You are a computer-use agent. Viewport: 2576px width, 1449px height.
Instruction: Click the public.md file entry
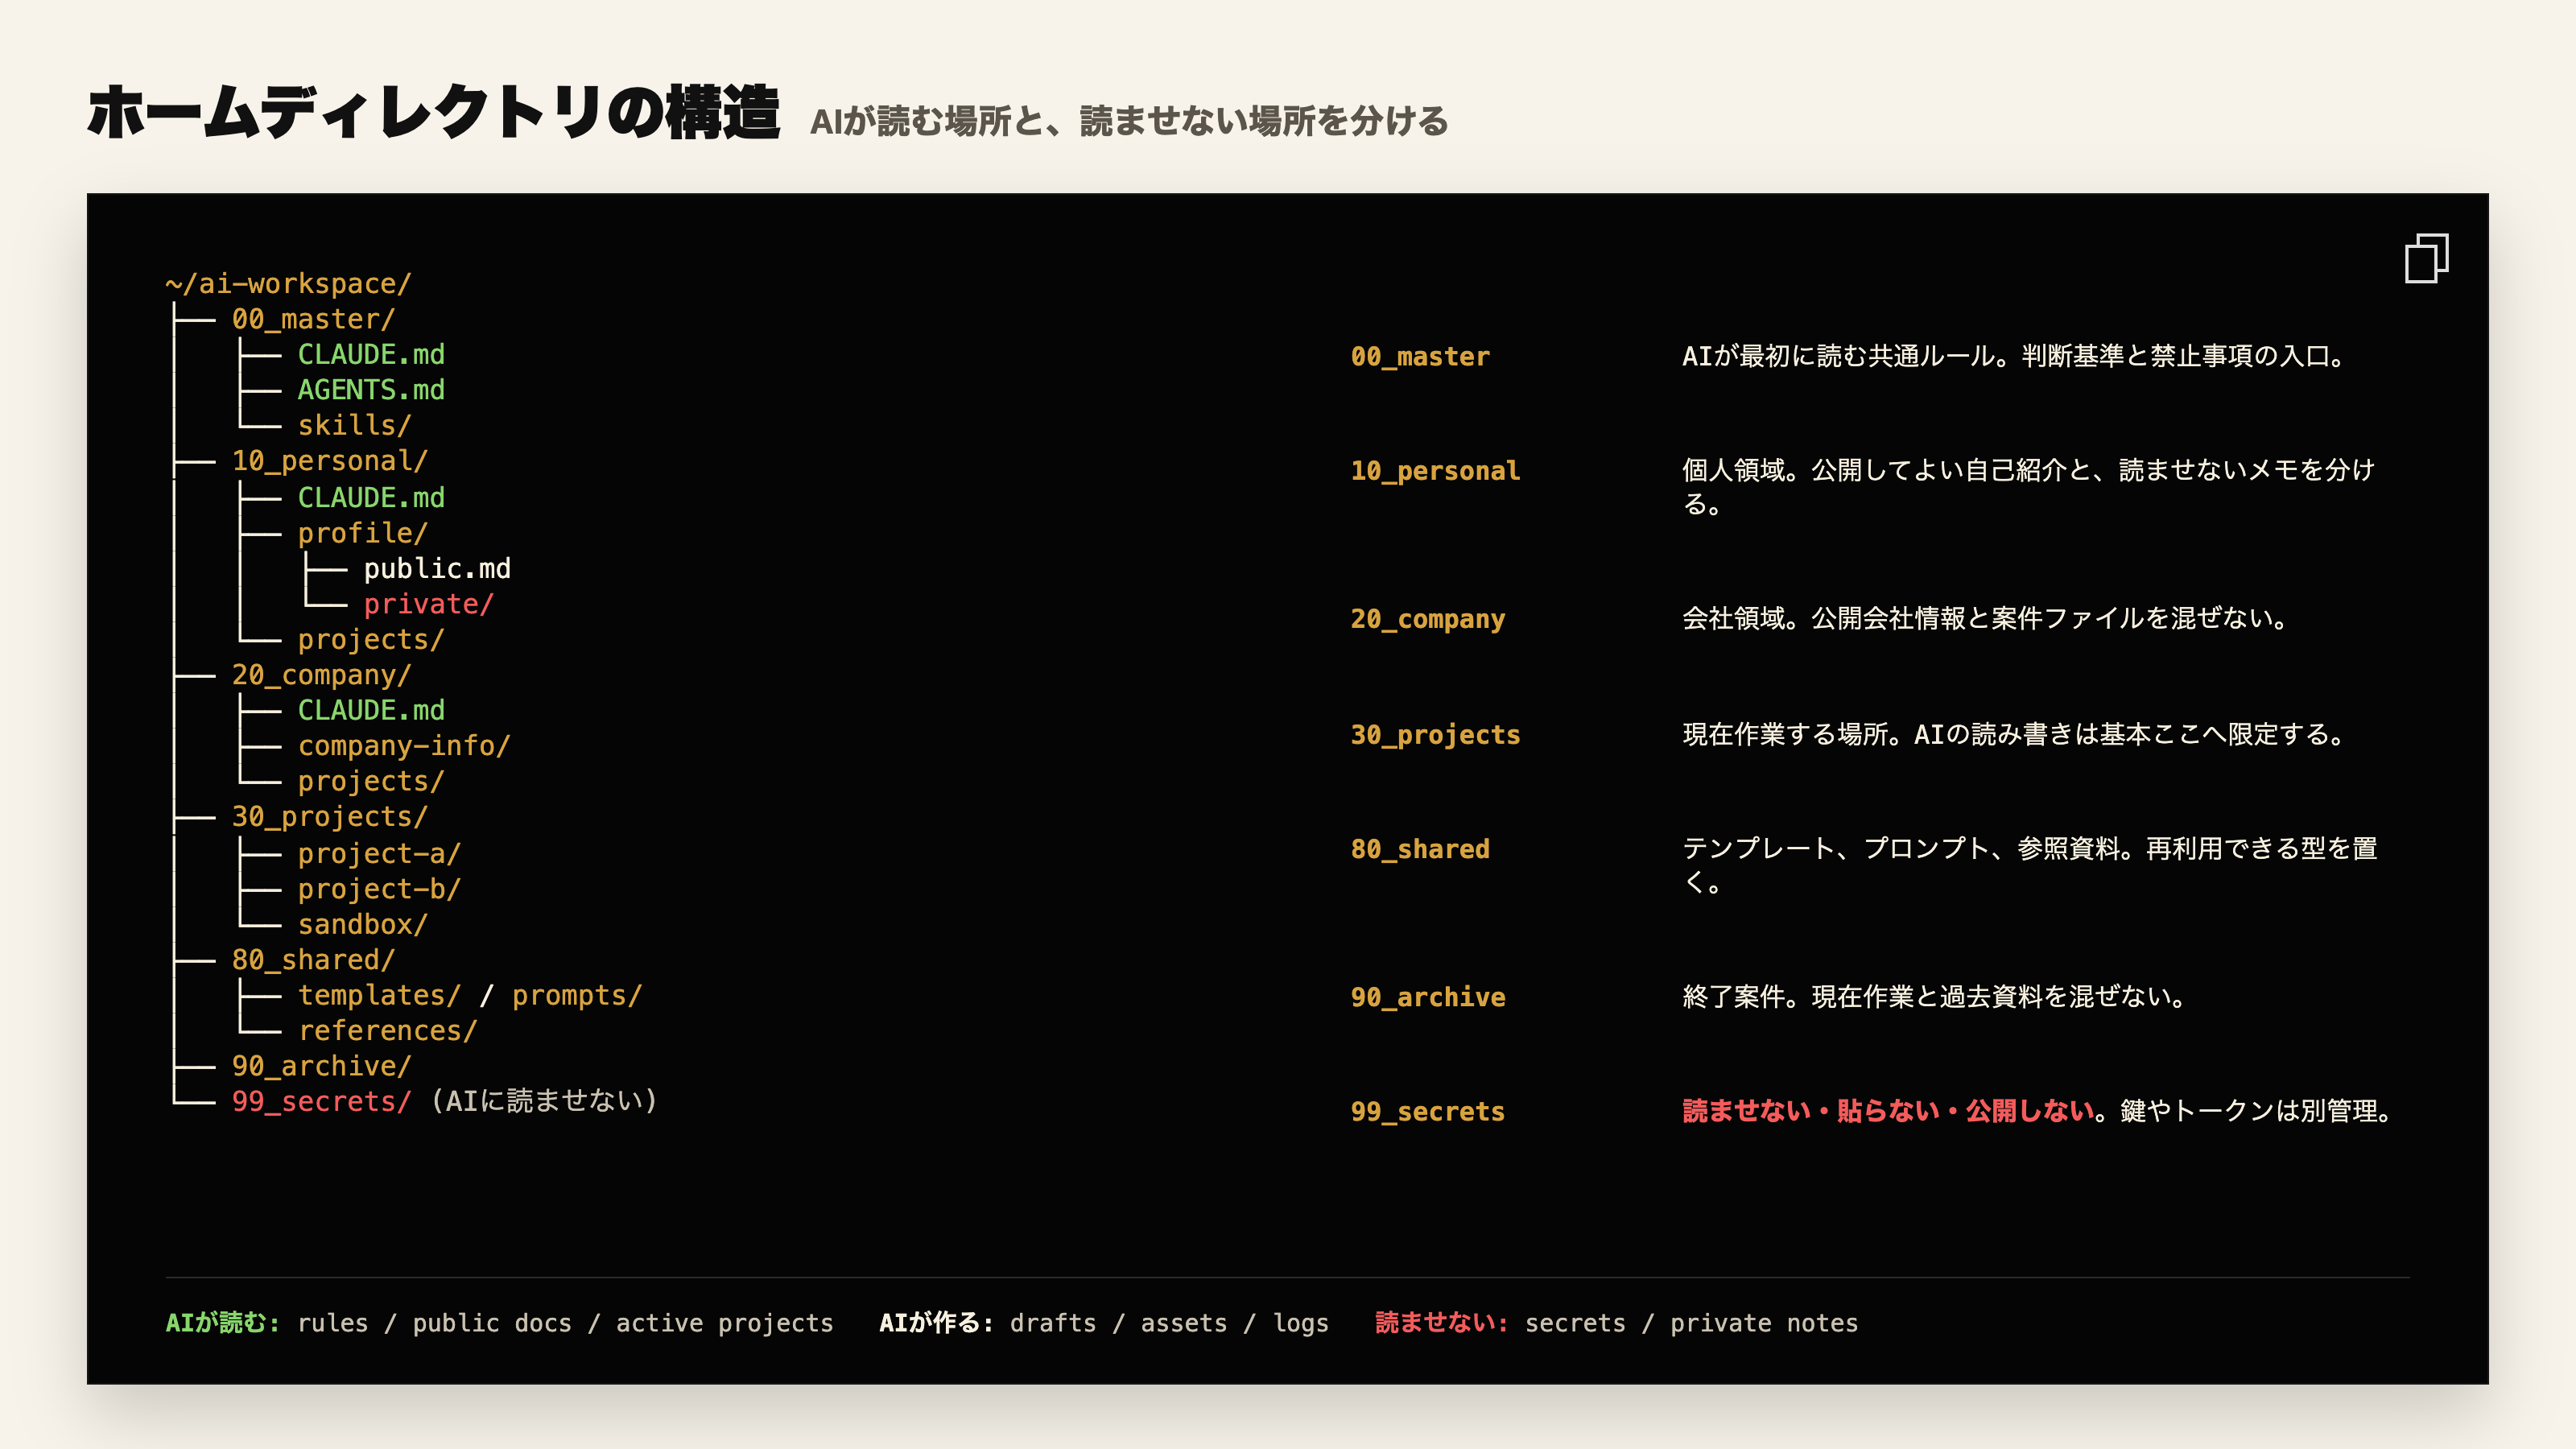[x=437, y=568]
